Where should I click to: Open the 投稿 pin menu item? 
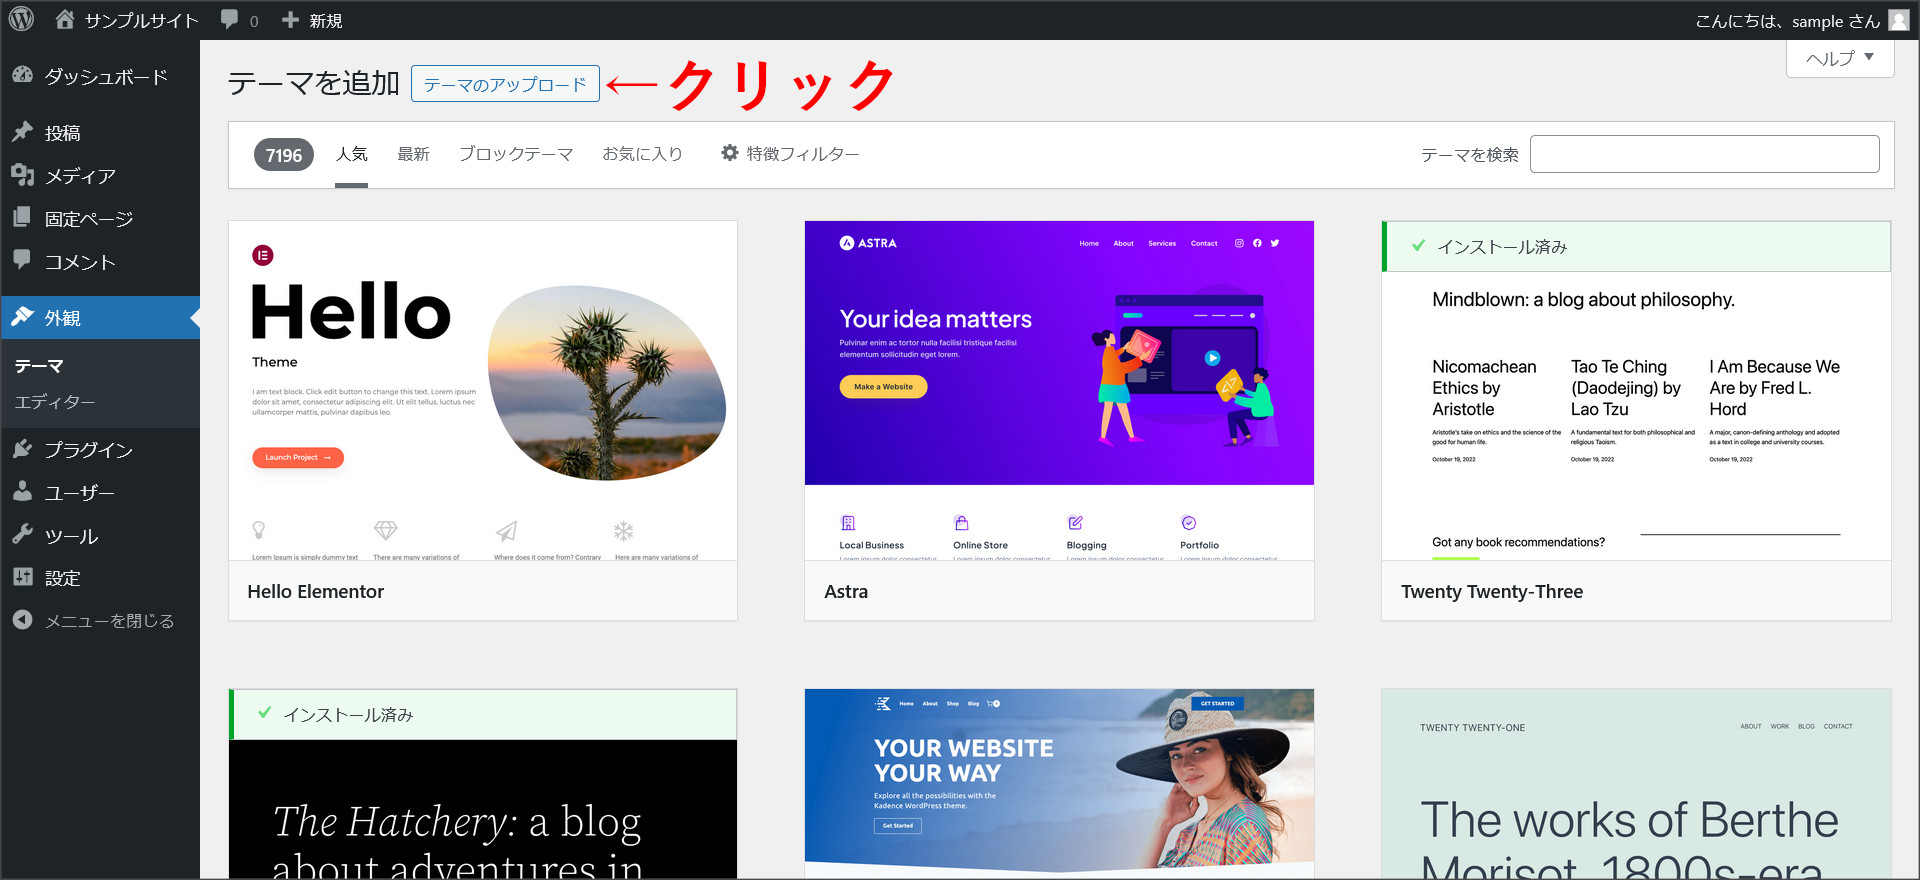click(x=62, y=133)
